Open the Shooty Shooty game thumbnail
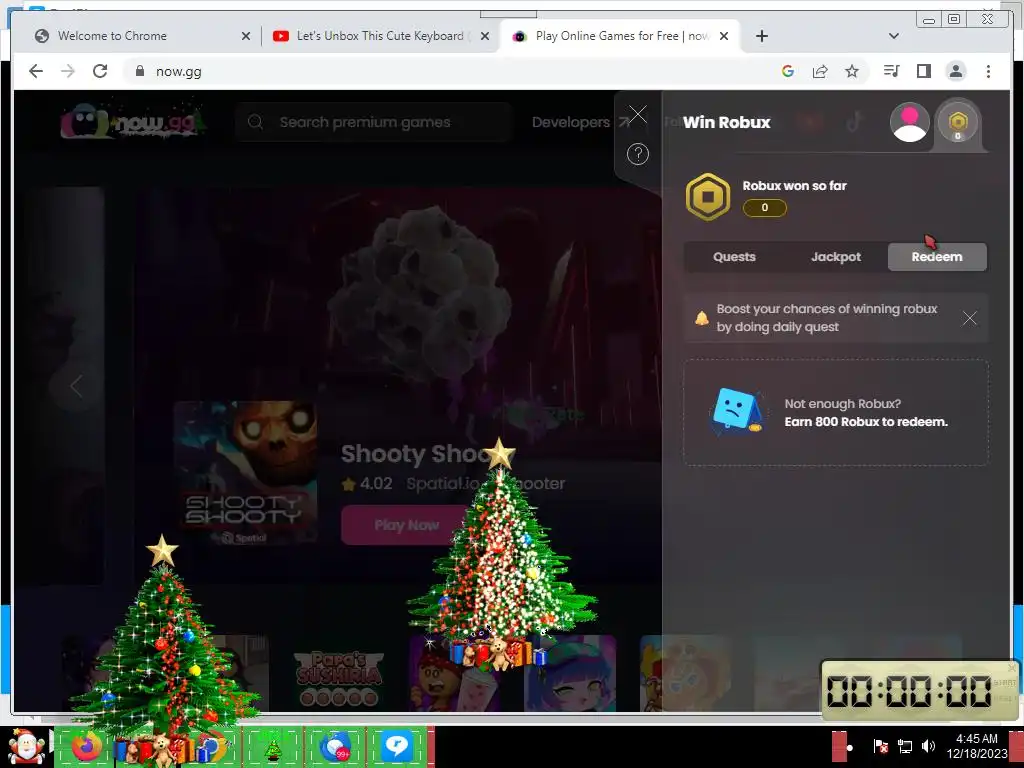Viewport: 1024px width, 768px height. [246, 473]
